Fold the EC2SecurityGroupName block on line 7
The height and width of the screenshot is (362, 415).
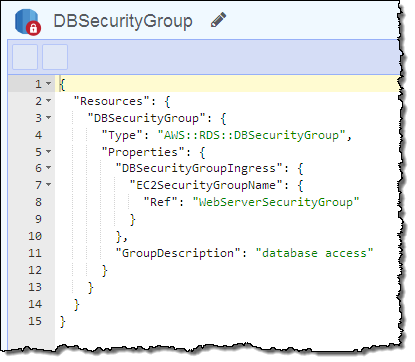(49, 184)
